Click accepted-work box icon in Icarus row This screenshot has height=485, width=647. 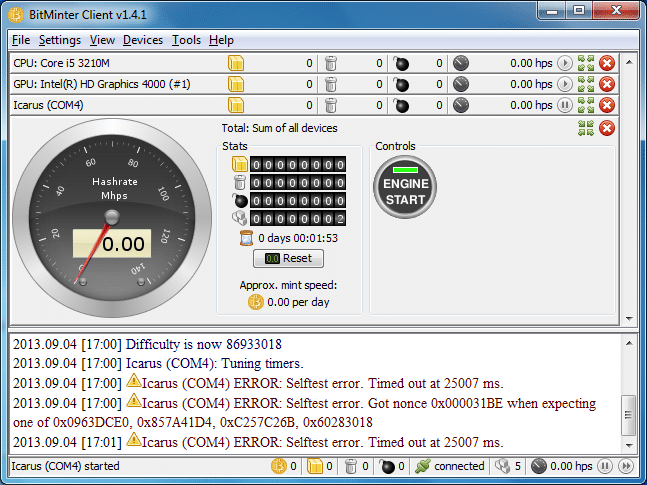236,105
